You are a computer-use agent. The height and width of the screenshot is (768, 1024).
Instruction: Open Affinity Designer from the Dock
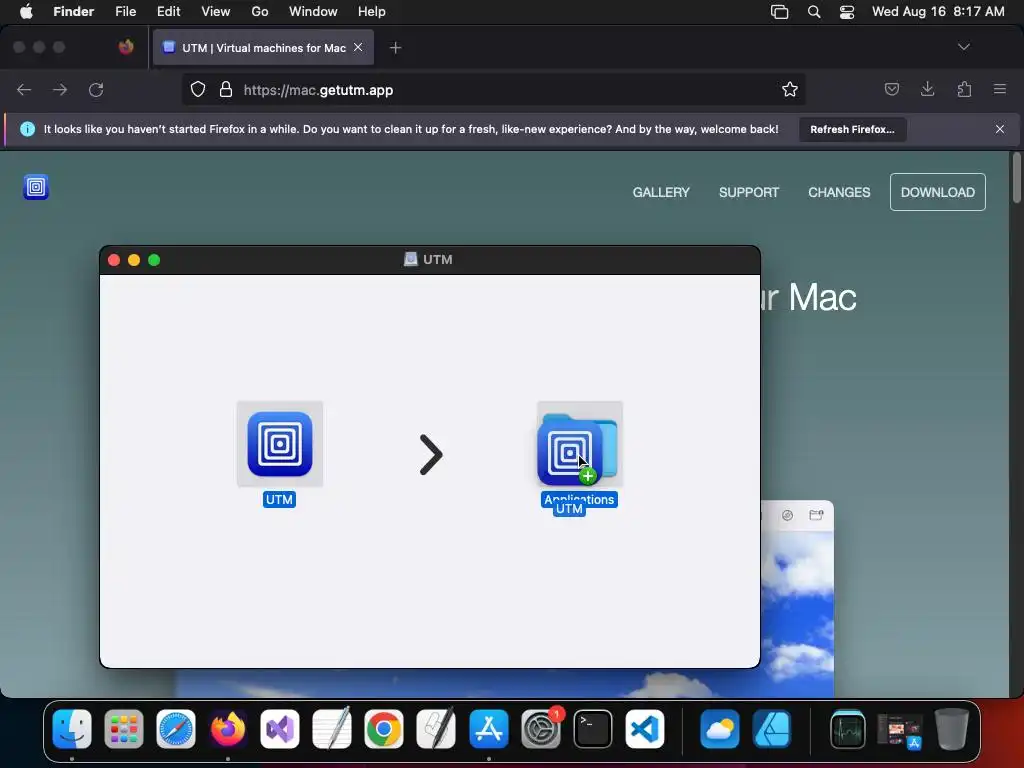click(x=772, y=728)
